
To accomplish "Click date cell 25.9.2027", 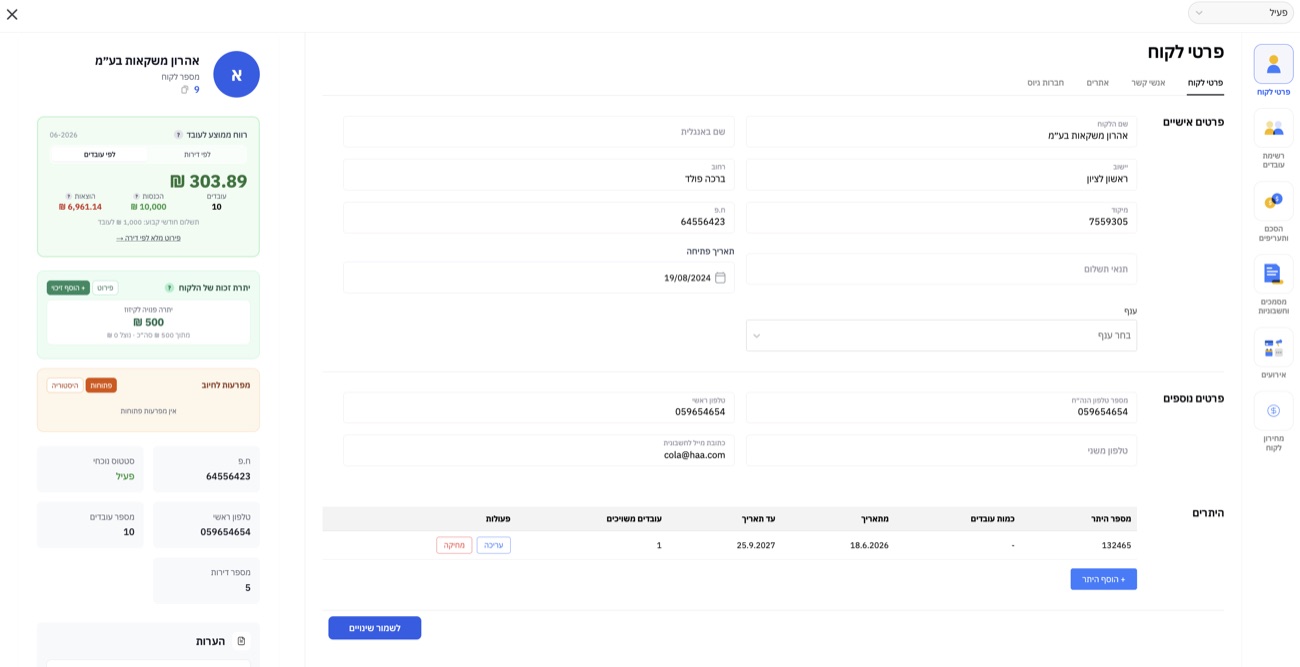I will pyautogui.click(x=756, y=545).
